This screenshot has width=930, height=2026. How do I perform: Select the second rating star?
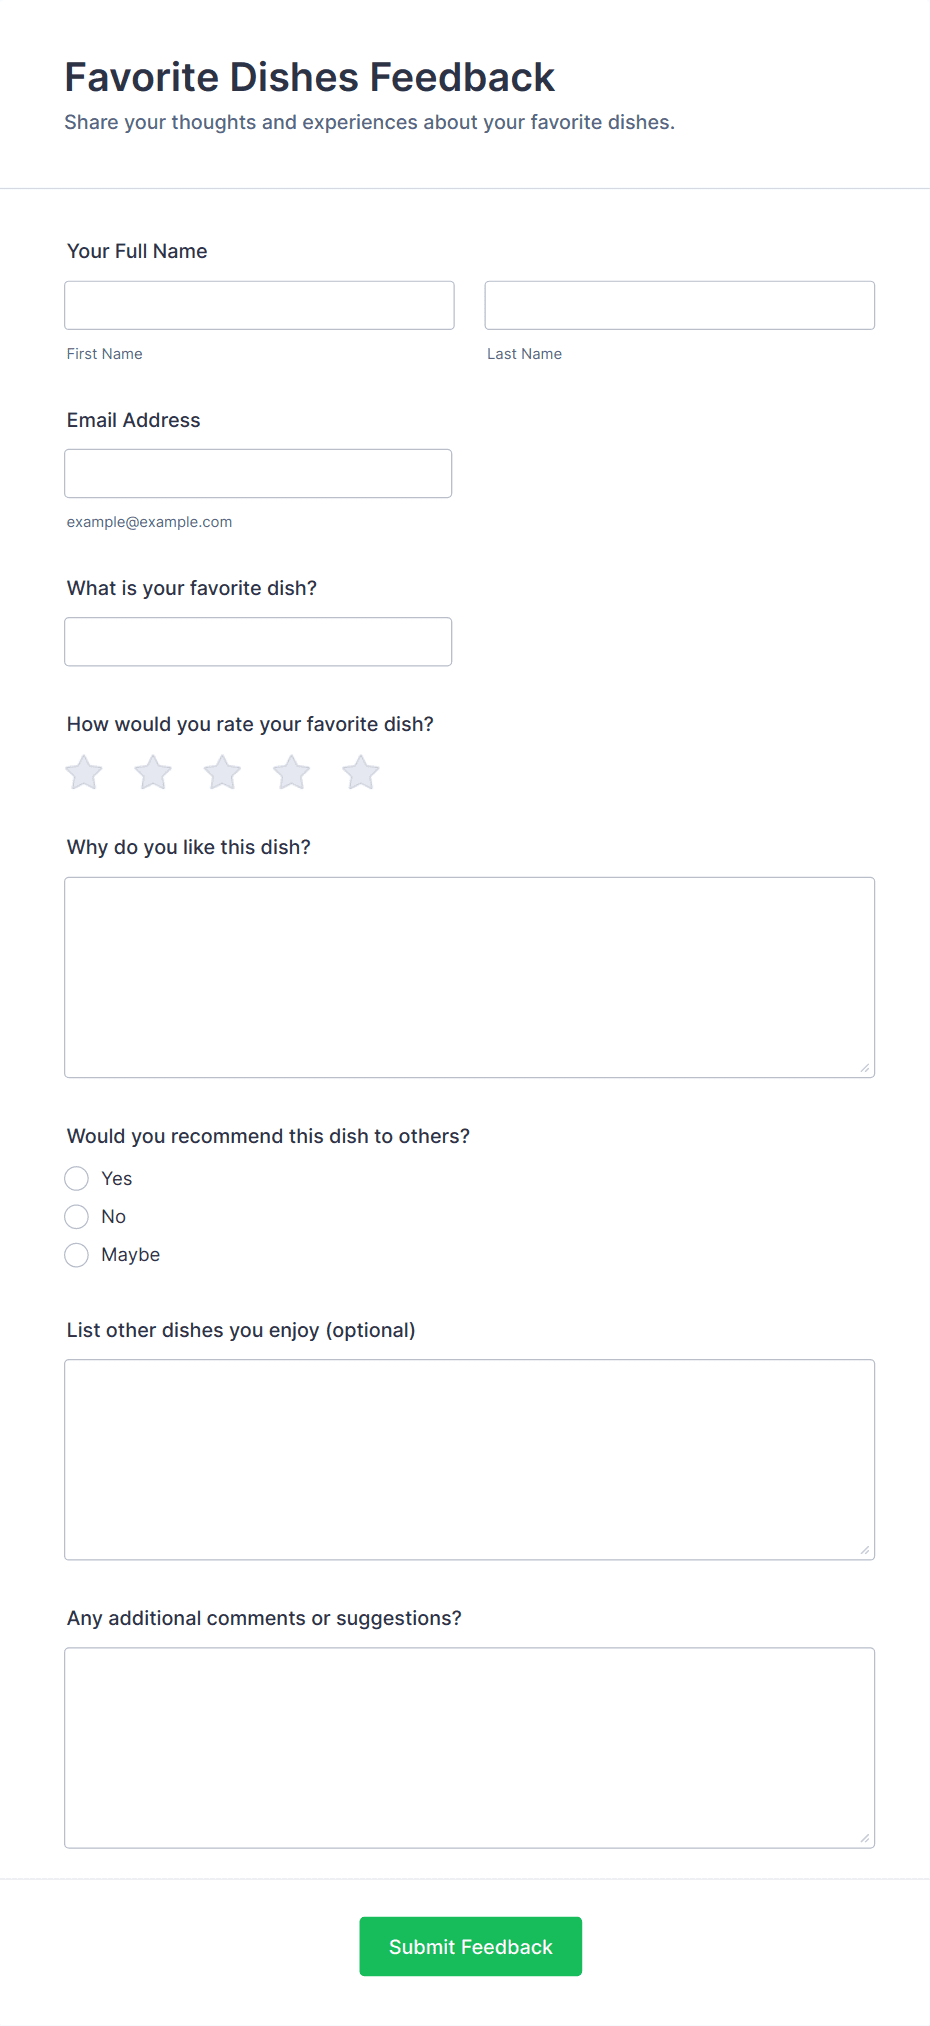153,773
